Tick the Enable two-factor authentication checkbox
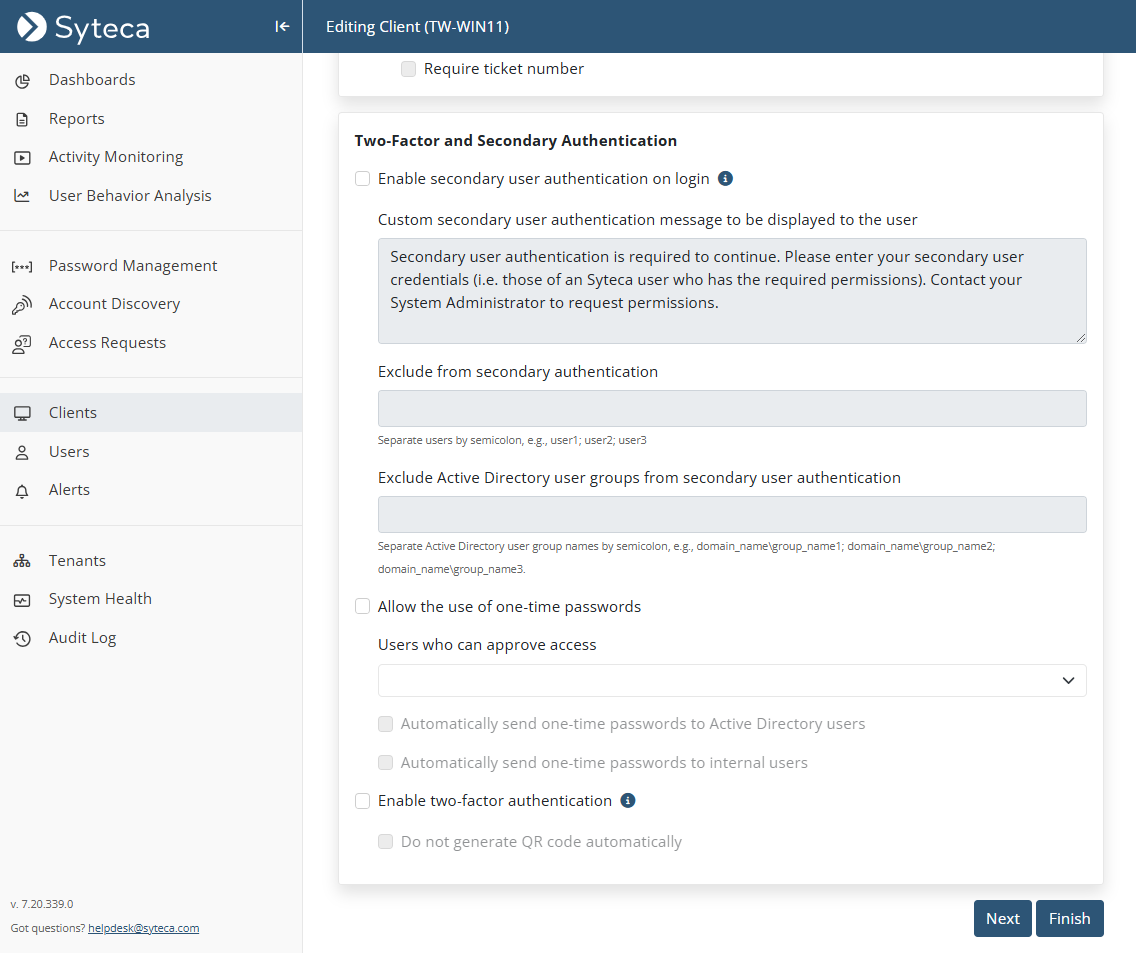The image size is (1136, 953). pyautogui.click(x=363, y=801)
